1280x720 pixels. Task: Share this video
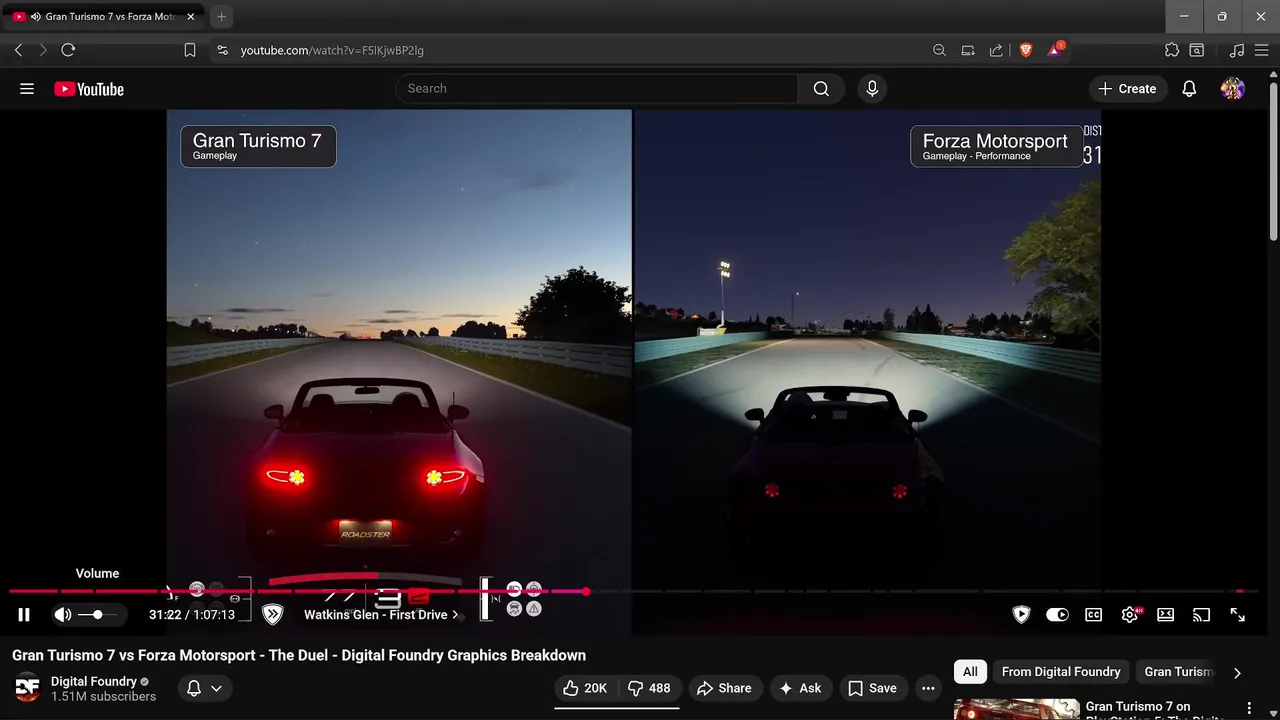(724, 688)
